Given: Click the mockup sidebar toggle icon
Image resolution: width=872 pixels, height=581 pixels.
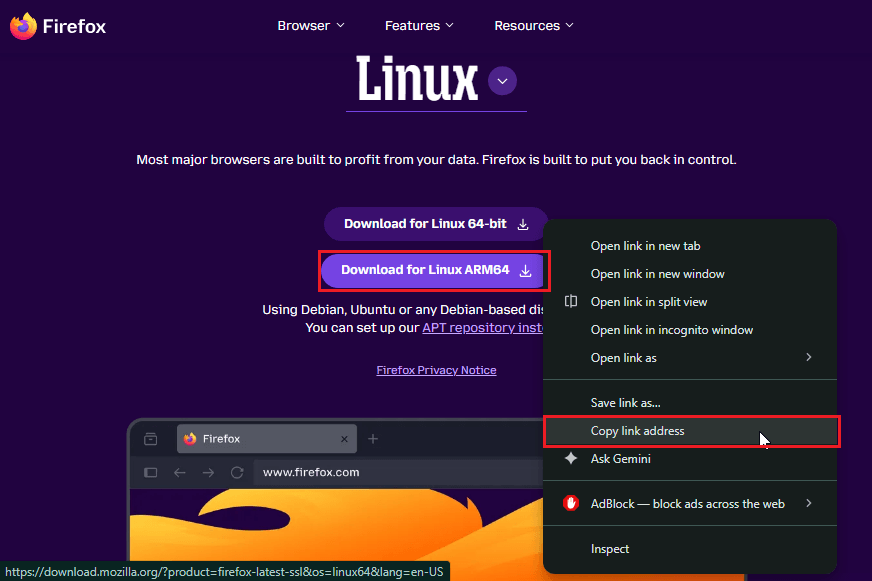Looking at the screenshot, I should coord(151,473).
